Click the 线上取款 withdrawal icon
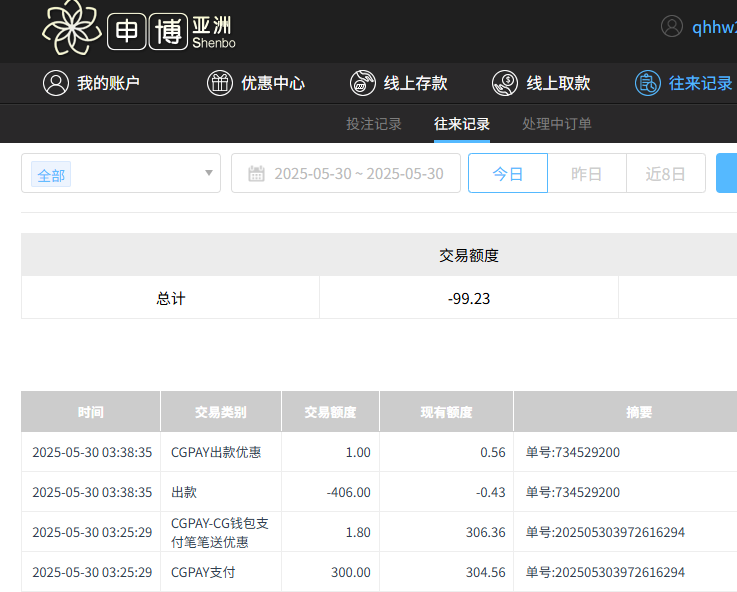Viewport: 737px width, 592px height. coord(505,83)
